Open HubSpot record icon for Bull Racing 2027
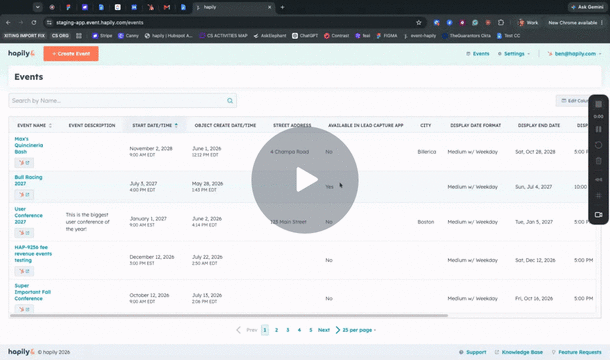Viewport: 610px width, 360px height. tap(24, 195)
